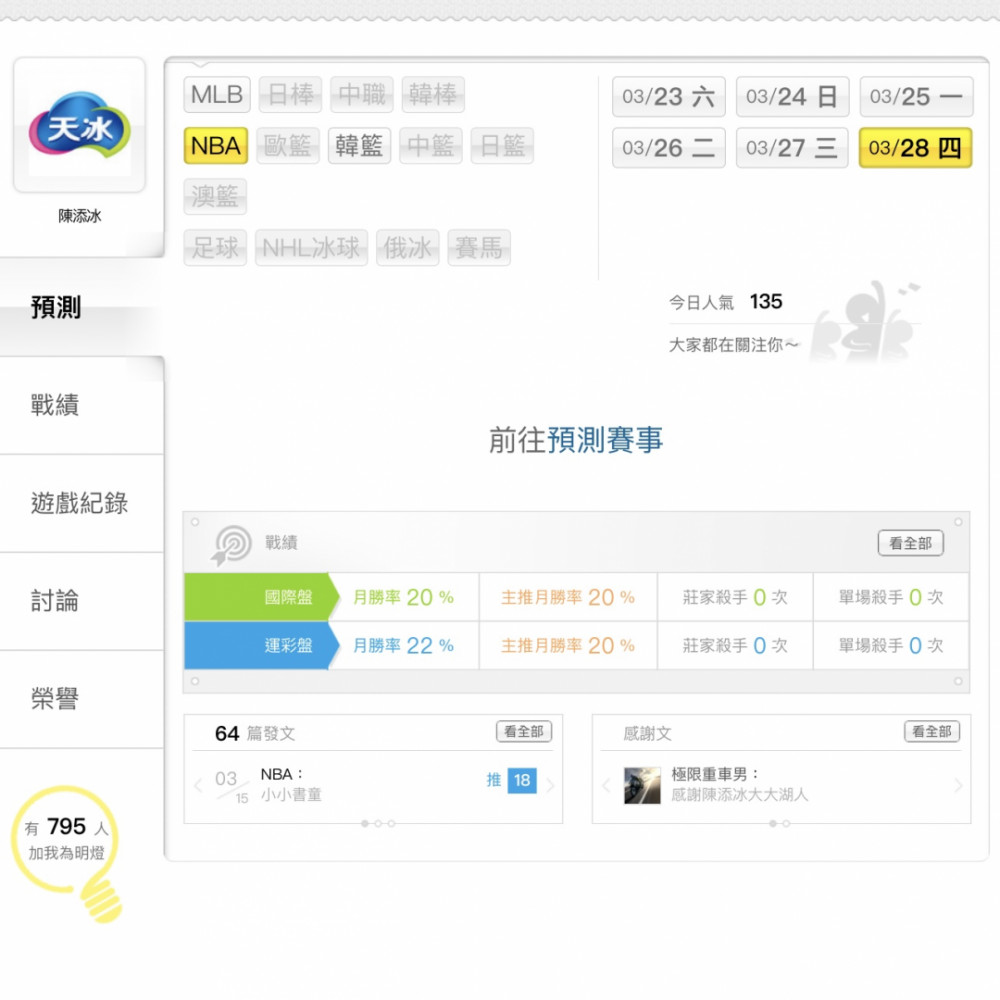
Task: Click the 陳添冰 username text
Action: click(x=80, y=216)
